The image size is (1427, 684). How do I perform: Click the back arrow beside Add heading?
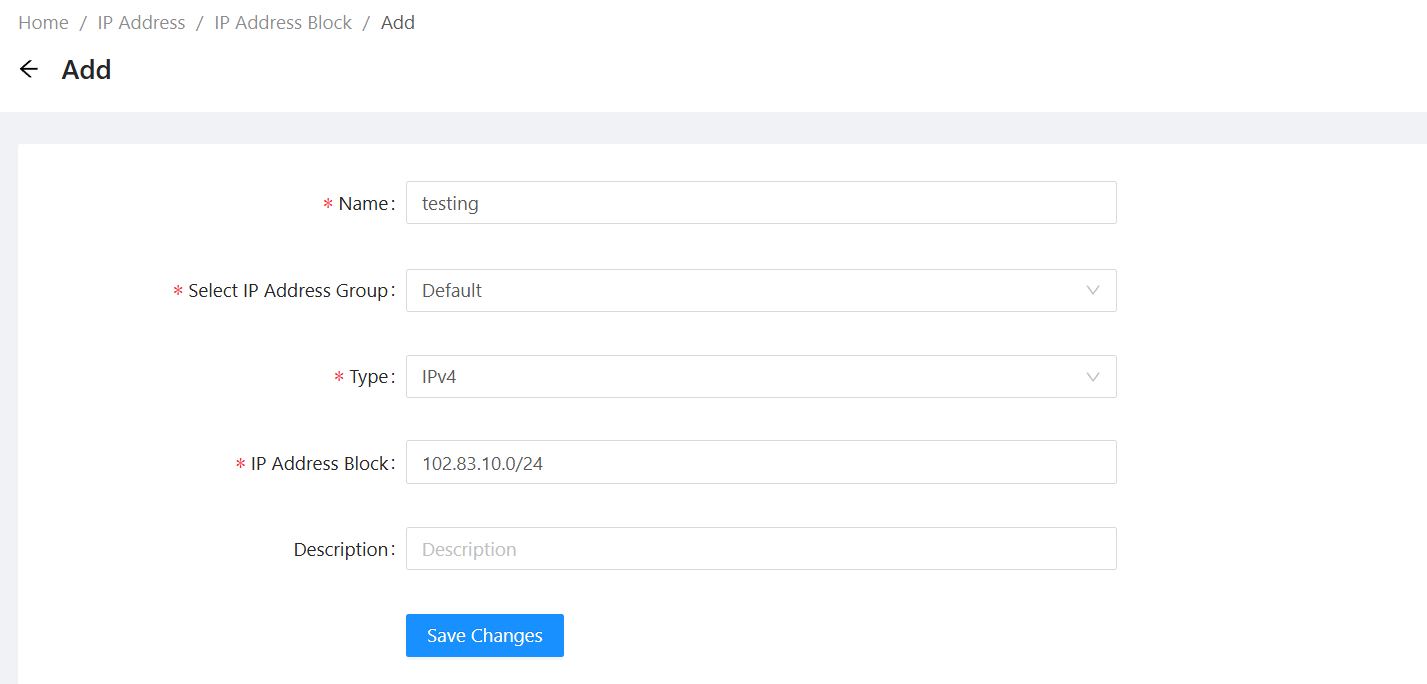(28, 69)
